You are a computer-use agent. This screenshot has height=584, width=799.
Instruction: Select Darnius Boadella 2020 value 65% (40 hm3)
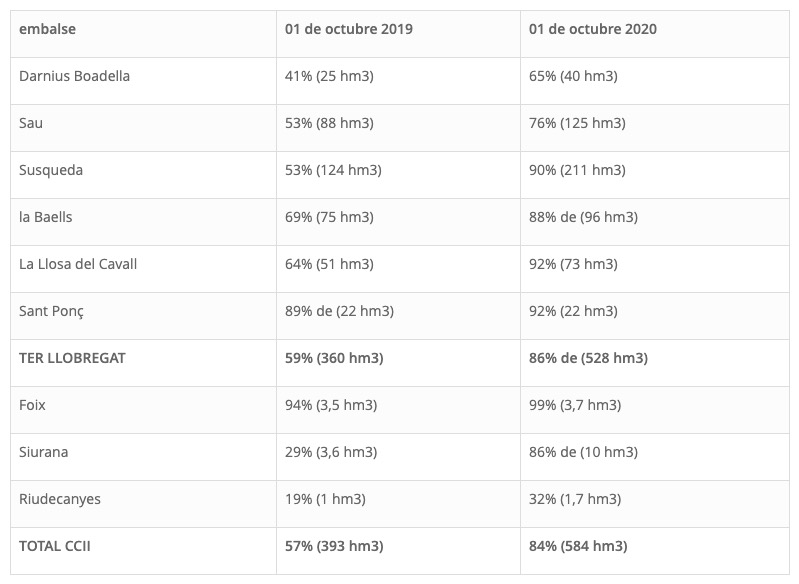573,76
